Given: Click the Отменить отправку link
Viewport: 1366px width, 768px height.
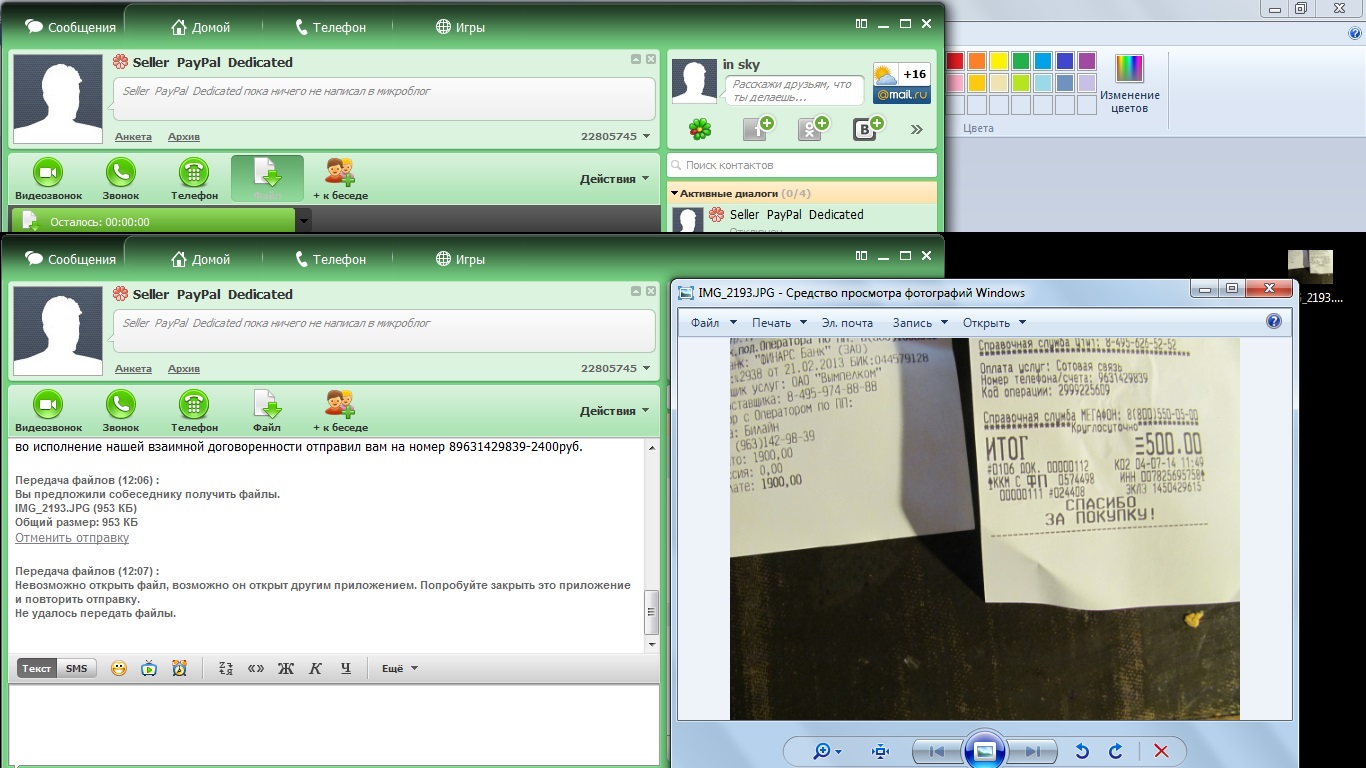Looking at the screenshot, I should (x=72, y=538).
